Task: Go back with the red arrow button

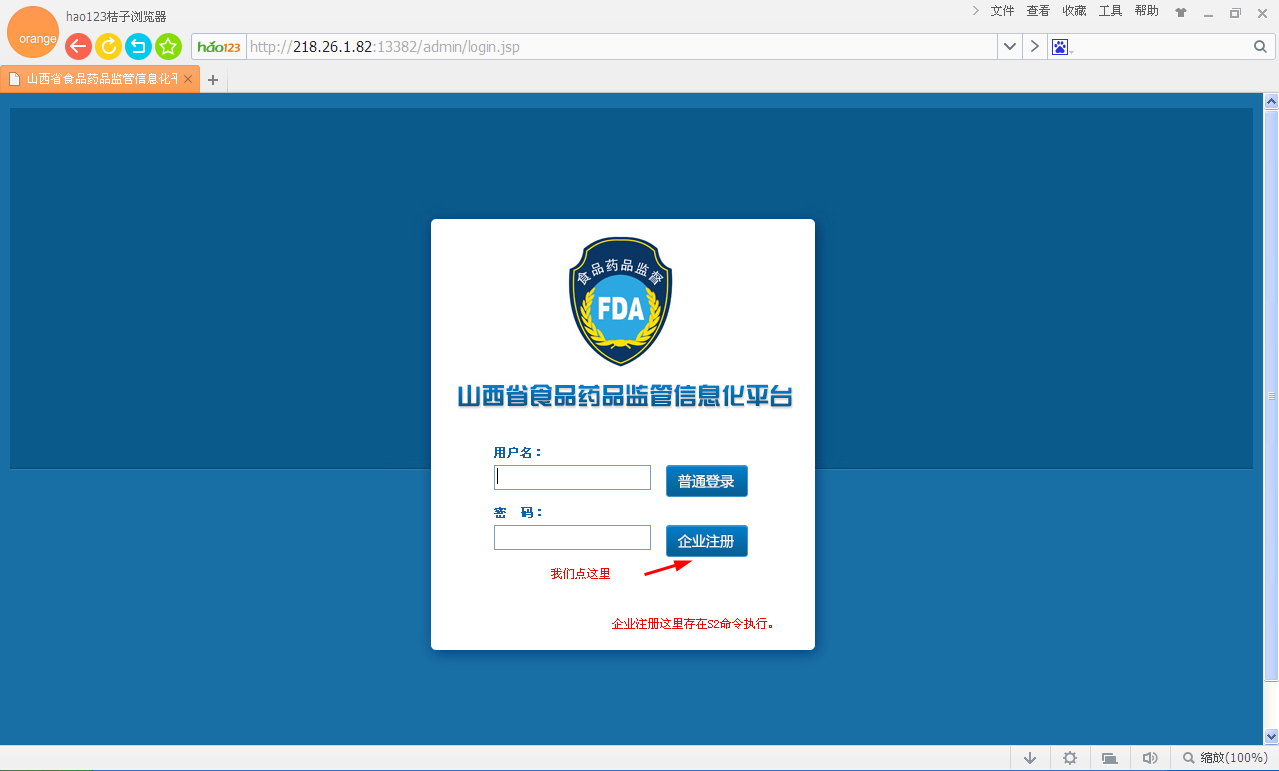Action: coord(78,46)
